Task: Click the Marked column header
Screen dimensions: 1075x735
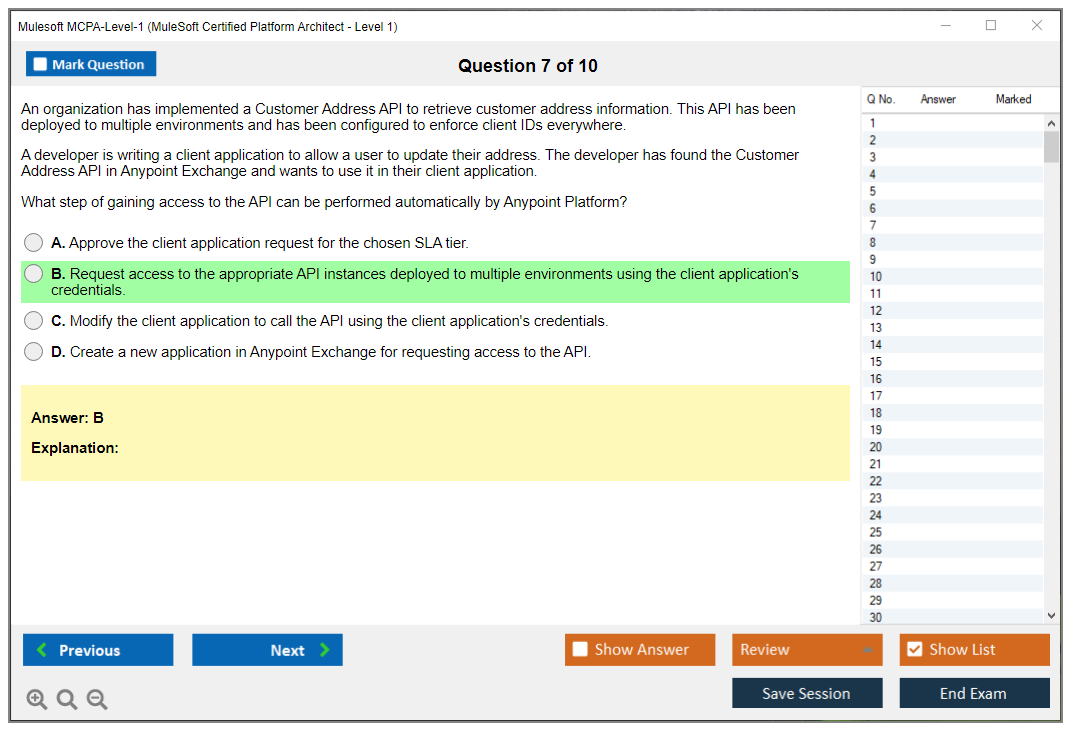Action: [x=1013, y=99]
